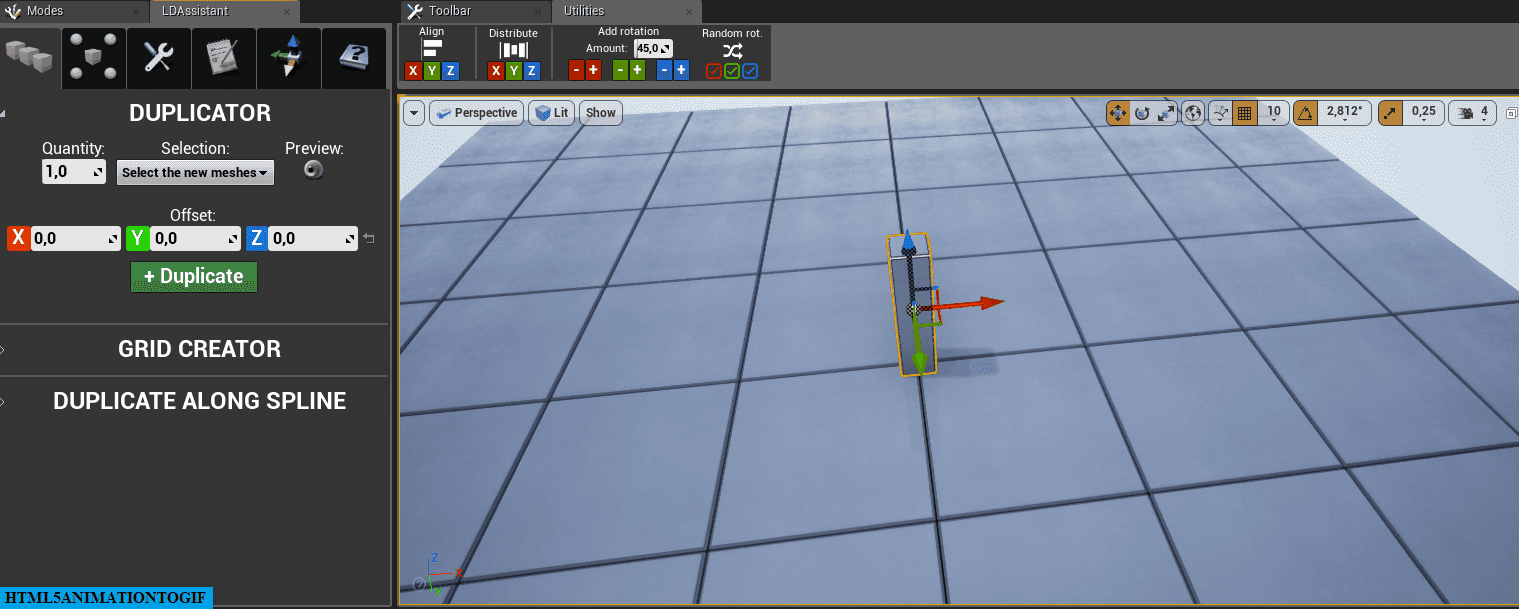Viewport: 1519px width, 609px height.
Task: Open the Duplicator cubes tool icon
Action: pos(29,58)
